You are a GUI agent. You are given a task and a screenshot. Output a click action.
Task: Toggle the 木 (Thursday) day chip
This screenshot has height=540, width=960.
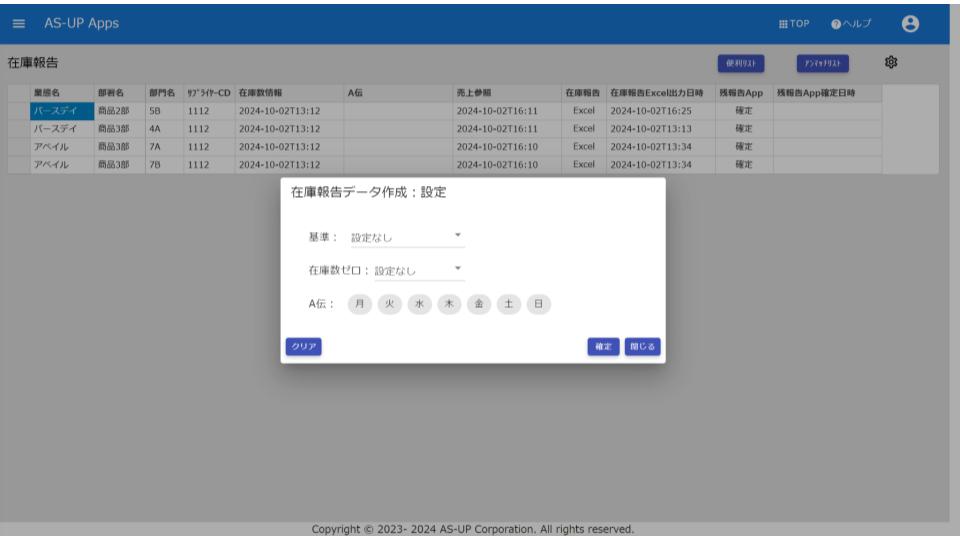pos(450,305)
